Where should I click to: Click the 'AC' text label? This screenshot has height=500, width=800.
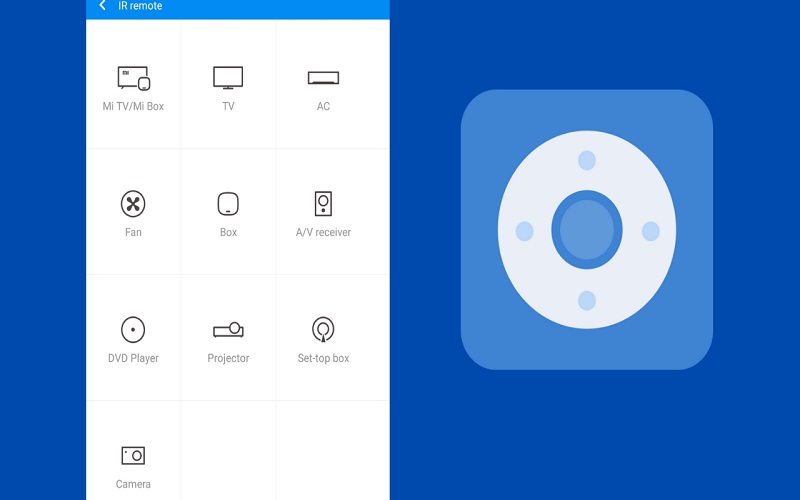point(323,106)
